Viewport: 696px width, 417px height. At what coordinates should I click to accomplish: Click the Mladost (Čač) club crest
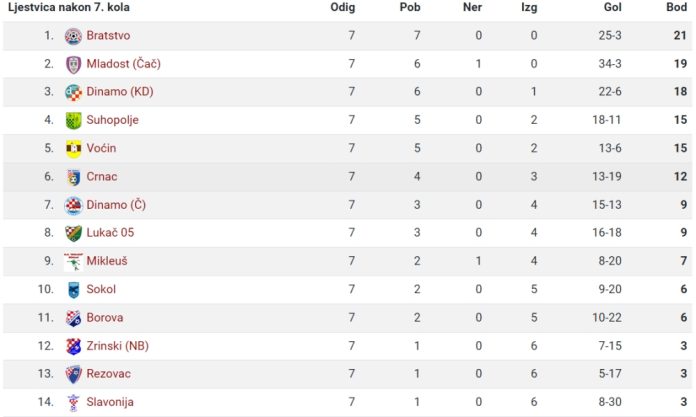73,64
